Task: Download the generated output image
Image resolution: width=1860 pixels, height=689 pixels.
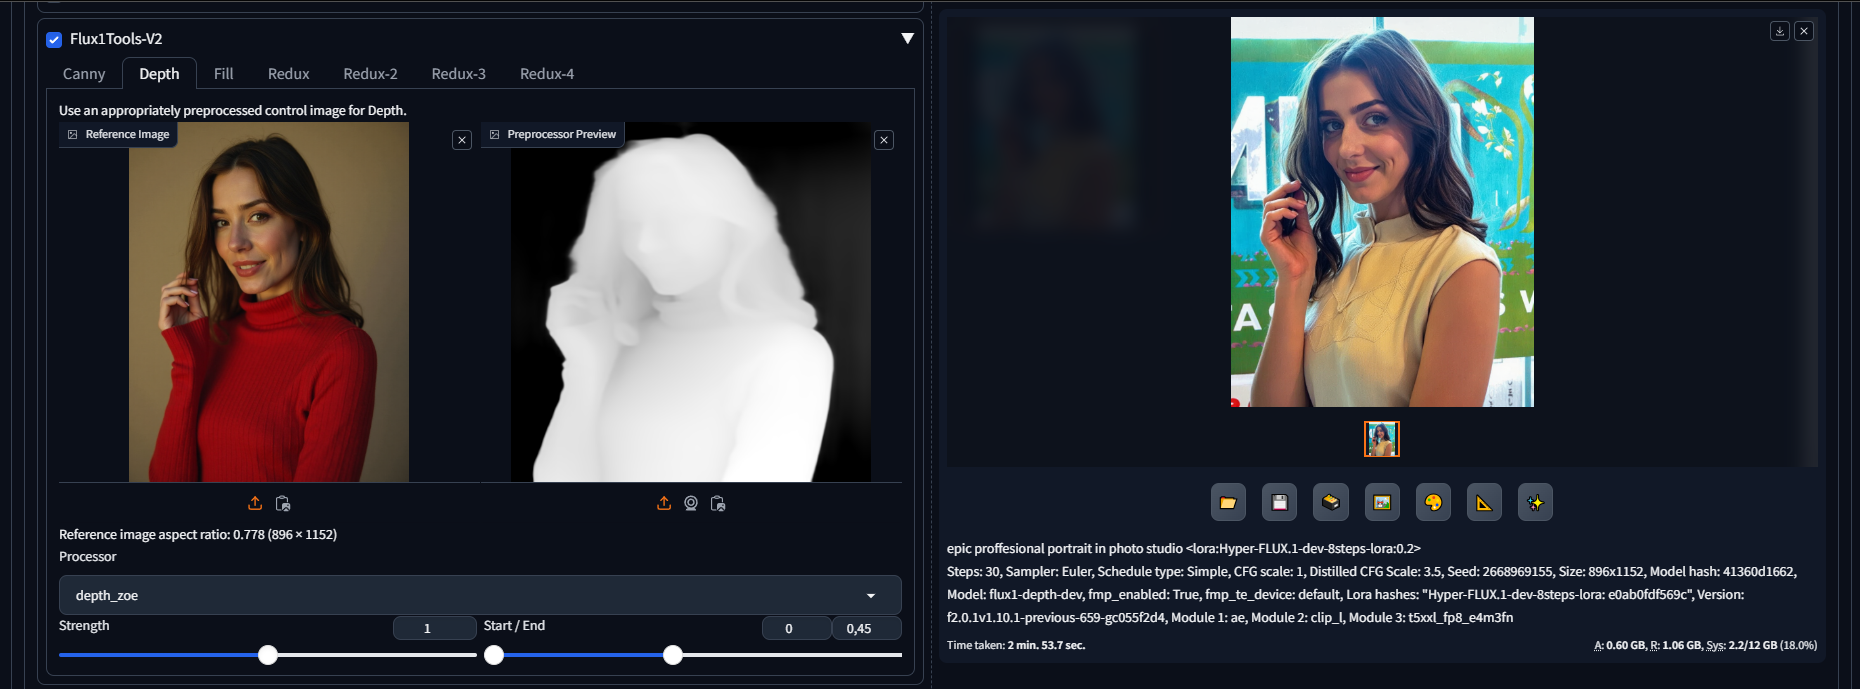Action: [x=1779, y=31]
